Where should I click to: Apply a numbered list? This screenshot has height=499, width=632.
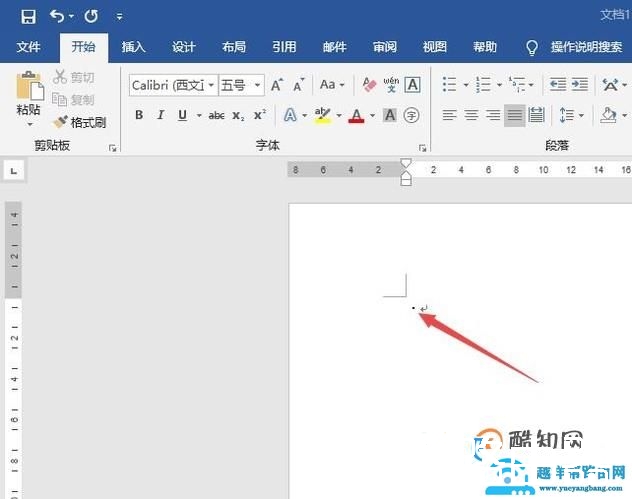(483, 85)
